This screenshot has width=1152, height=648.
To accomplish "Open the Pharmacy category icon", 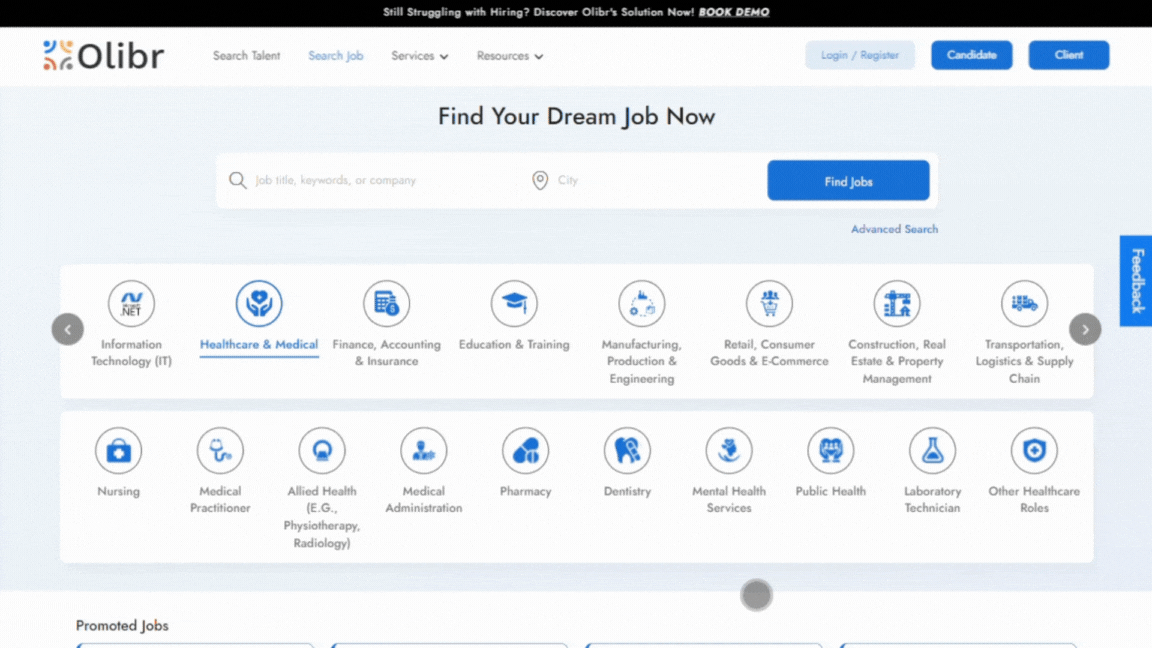I will click(x=525, y=451).
